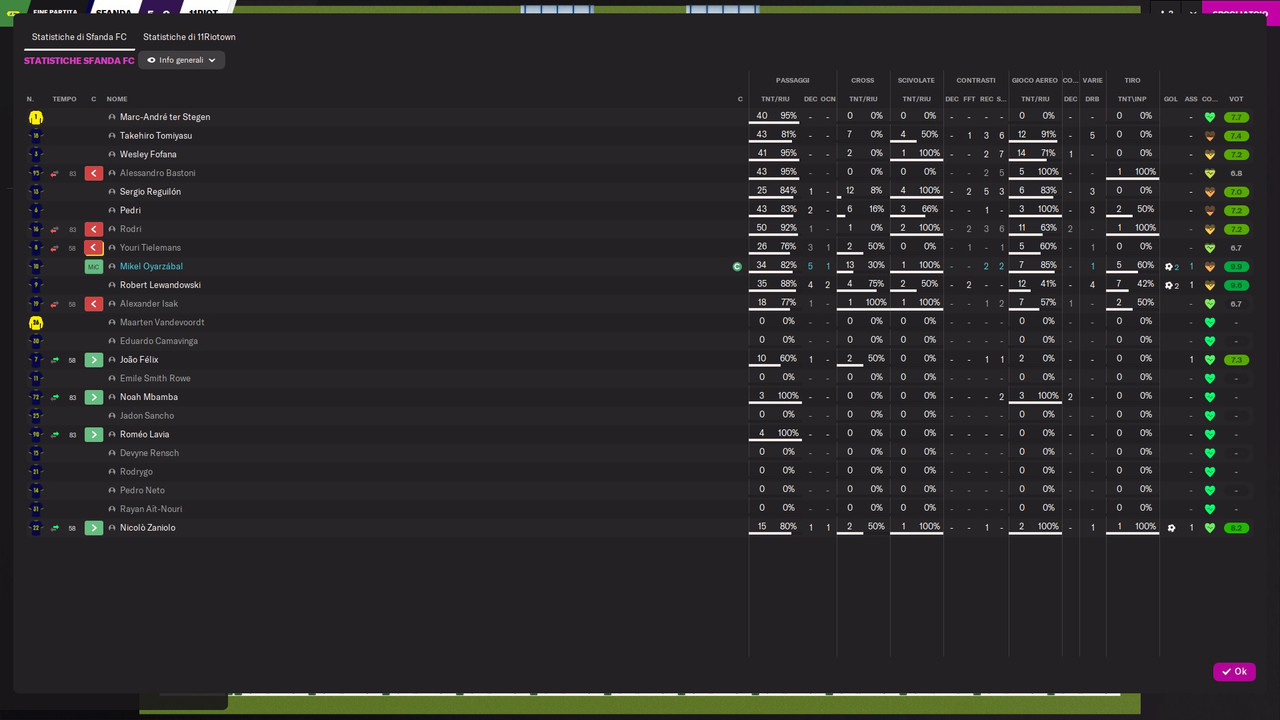
Task: Sort by the ASS column header
Action: point(1191,99)
